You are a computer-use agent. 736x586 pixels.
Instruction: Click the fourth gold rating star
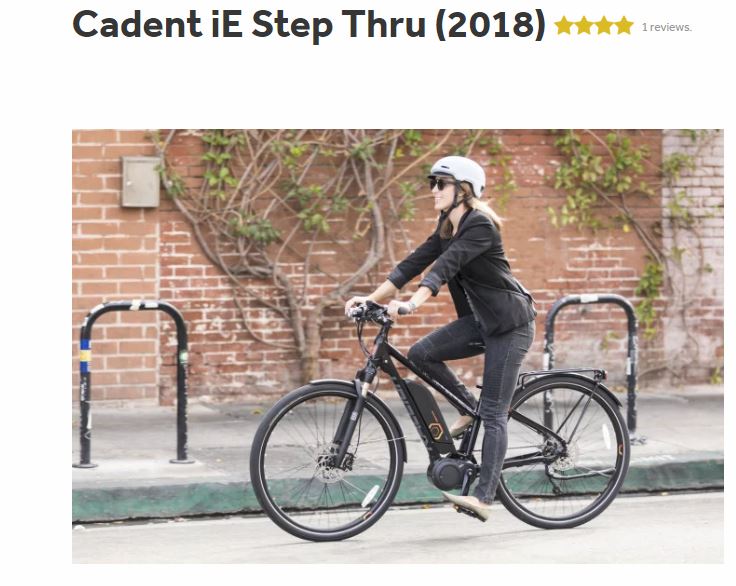click(624, 26)
